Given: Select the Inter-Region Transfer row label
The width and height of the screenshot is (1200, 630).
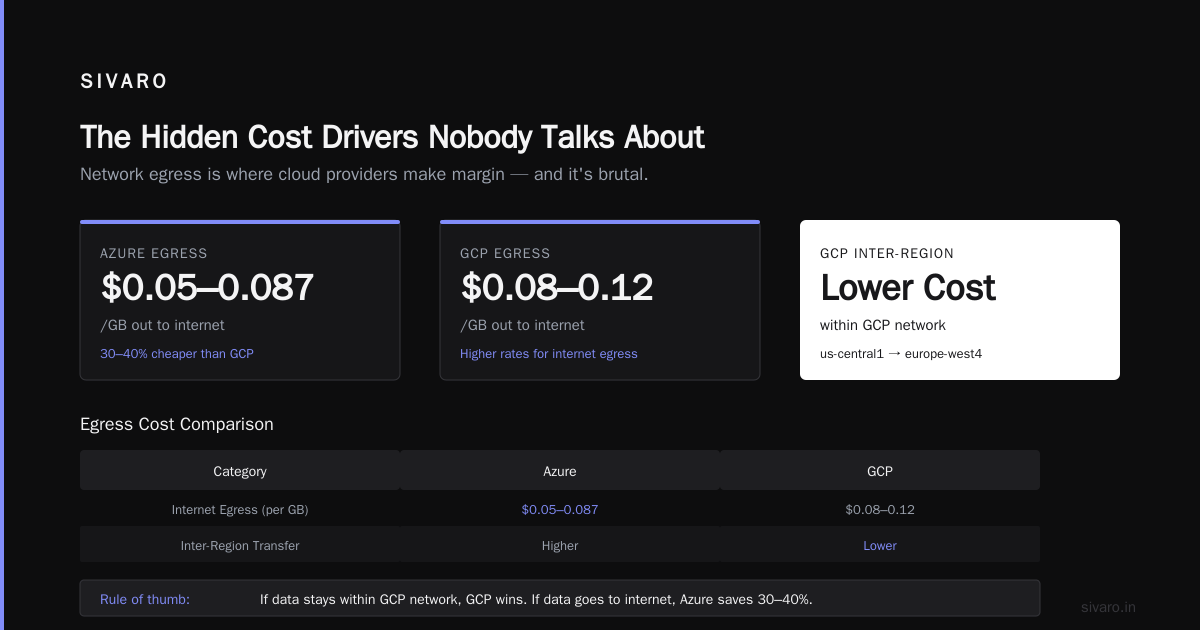Looking at the screenshot, I should click(240, 546).
